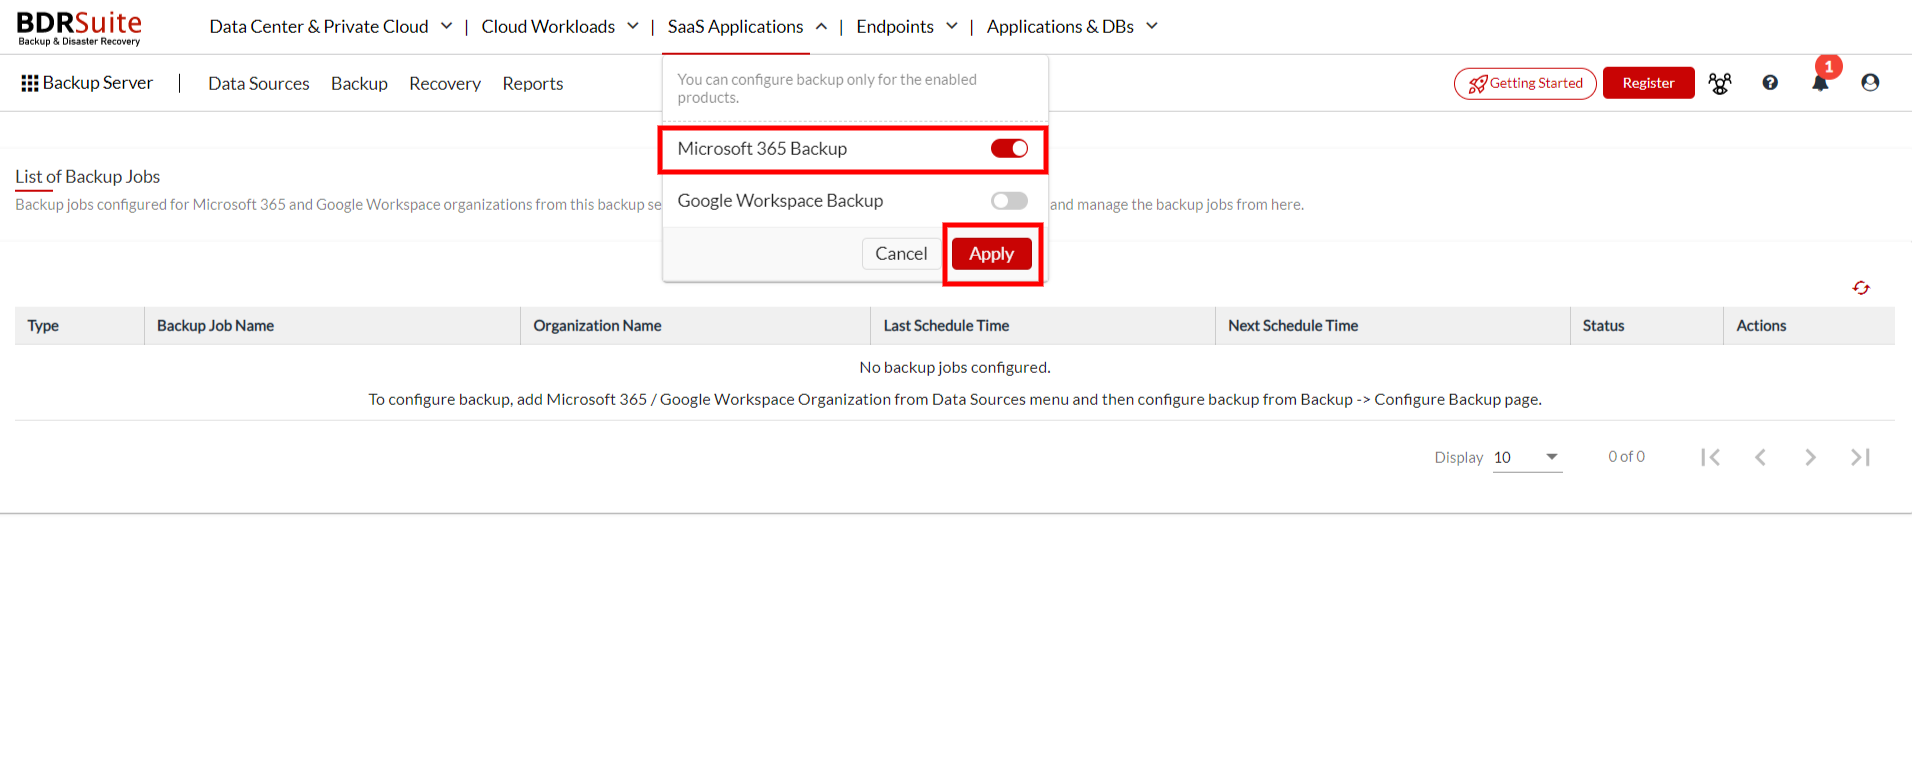
Task: Click the Microsoft 365 Backup label
Action: pyautogui.click(x=762, y=149)
